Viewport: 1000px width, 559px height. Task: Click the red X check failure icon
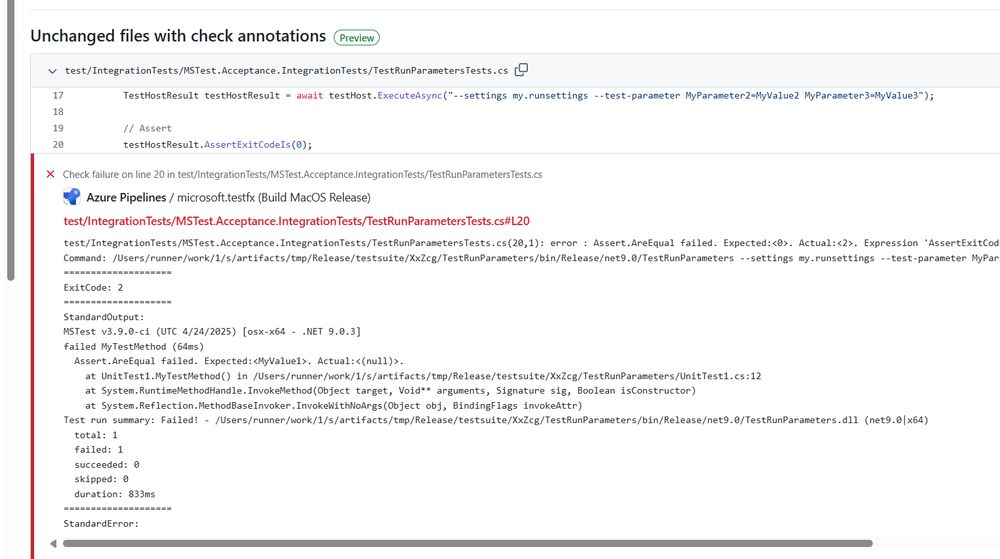tap(50, 174)
